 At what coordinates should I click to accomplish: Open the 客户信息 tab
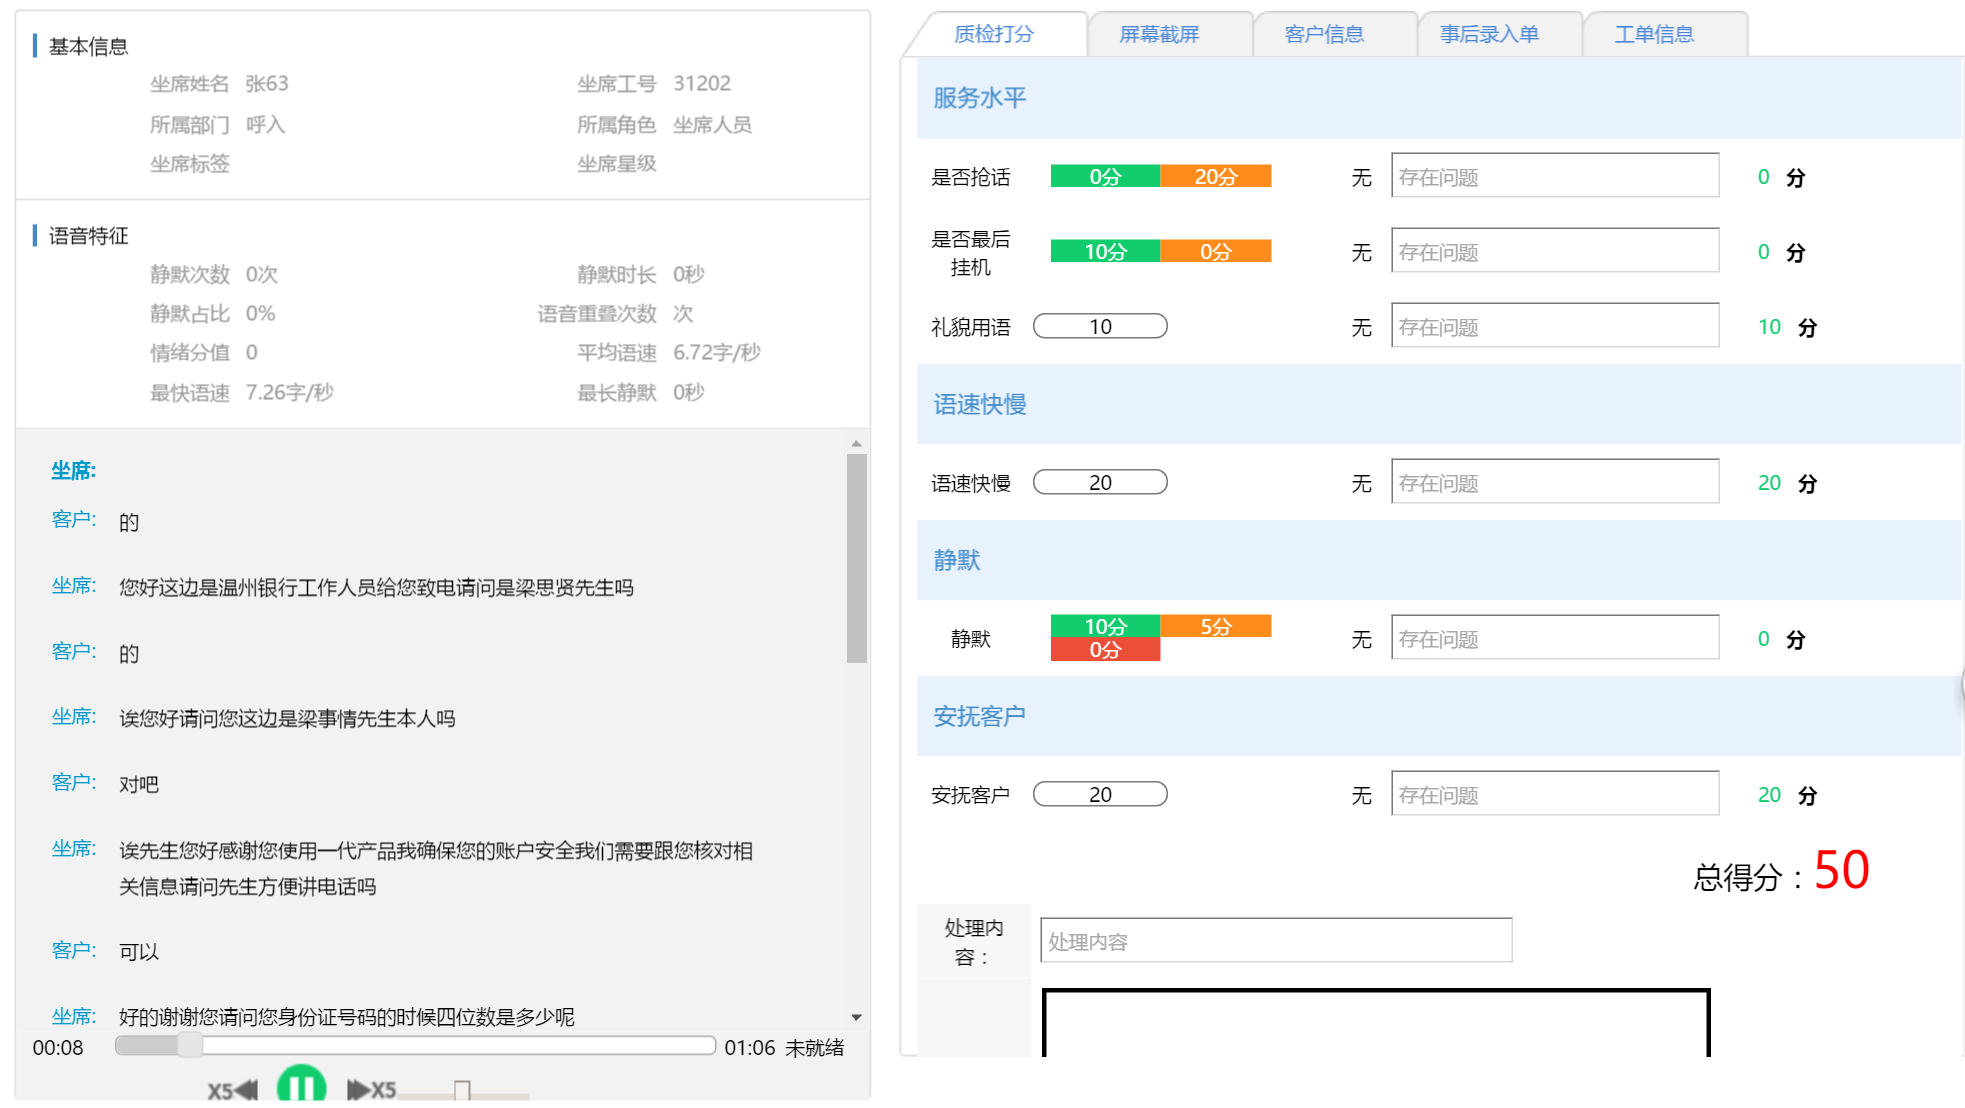coord(1324,35)
